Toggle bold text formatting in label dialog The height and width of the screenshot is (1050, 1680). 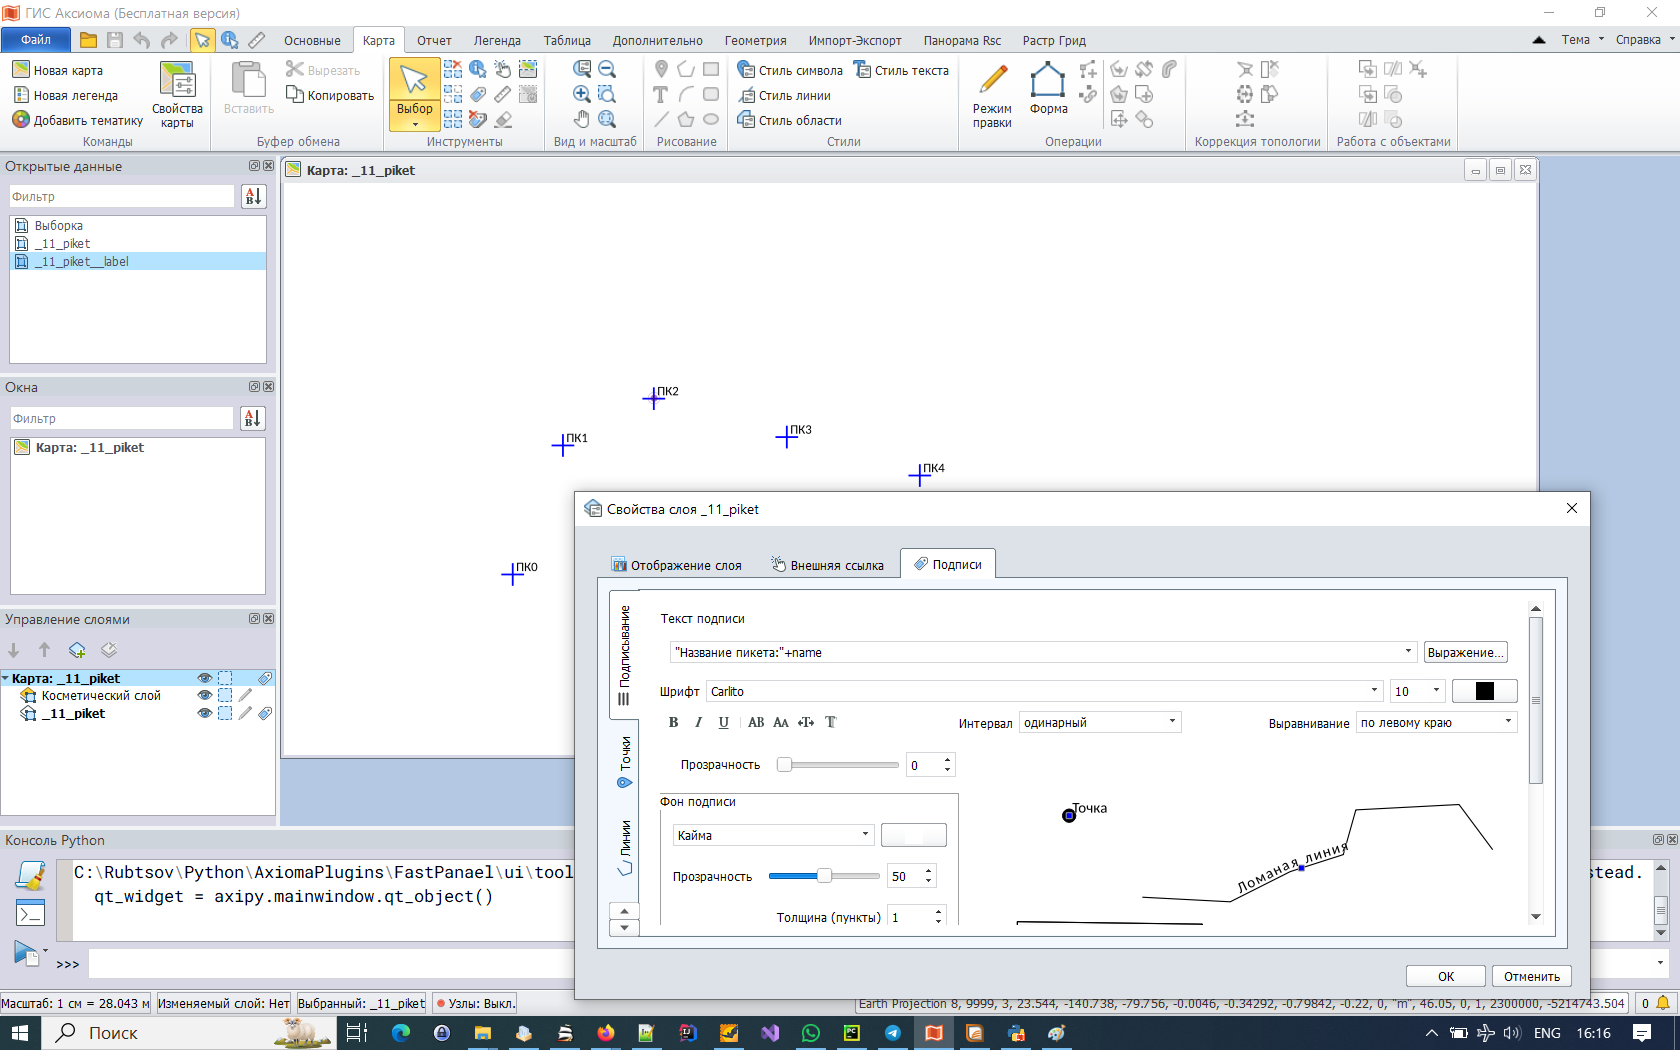coord(673,722)
